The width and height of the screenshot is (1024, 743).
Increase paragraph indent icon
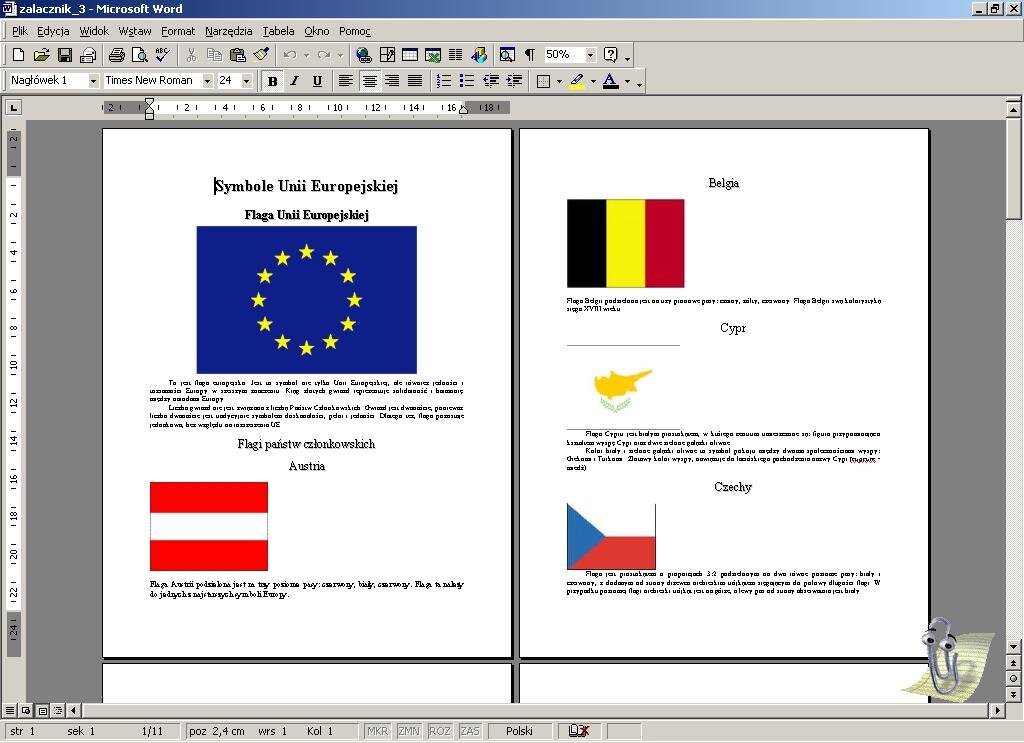pos(514,81)
